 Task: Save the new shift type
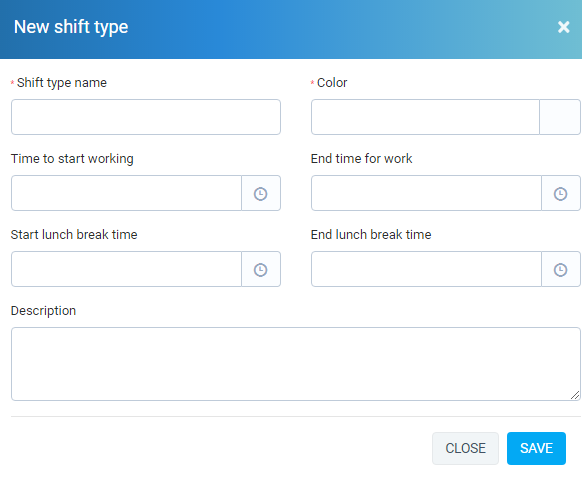click(x=536, y=448)
